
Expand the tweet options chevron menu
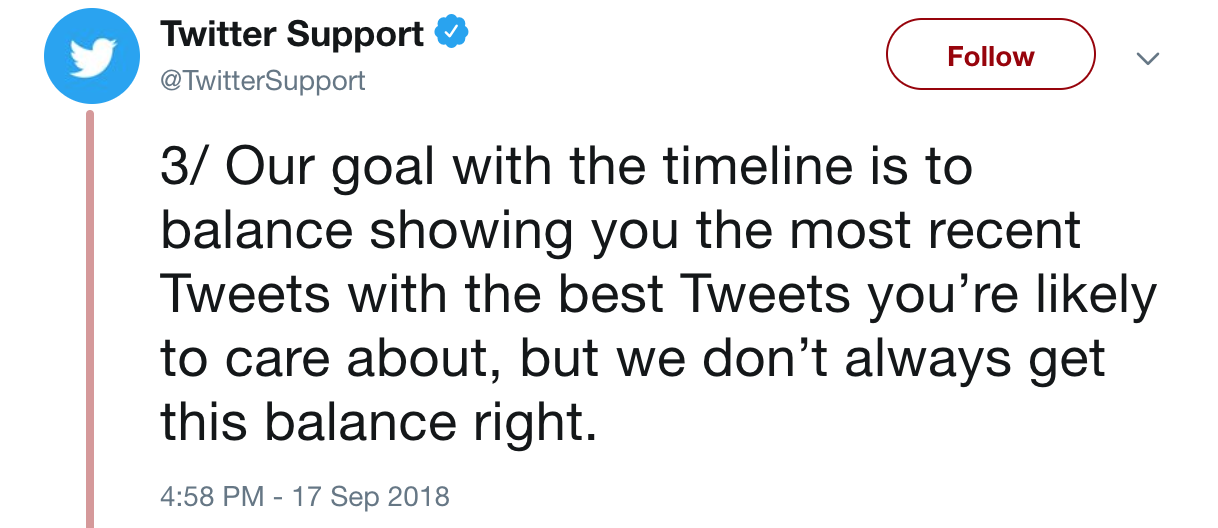click(1149, 59)
